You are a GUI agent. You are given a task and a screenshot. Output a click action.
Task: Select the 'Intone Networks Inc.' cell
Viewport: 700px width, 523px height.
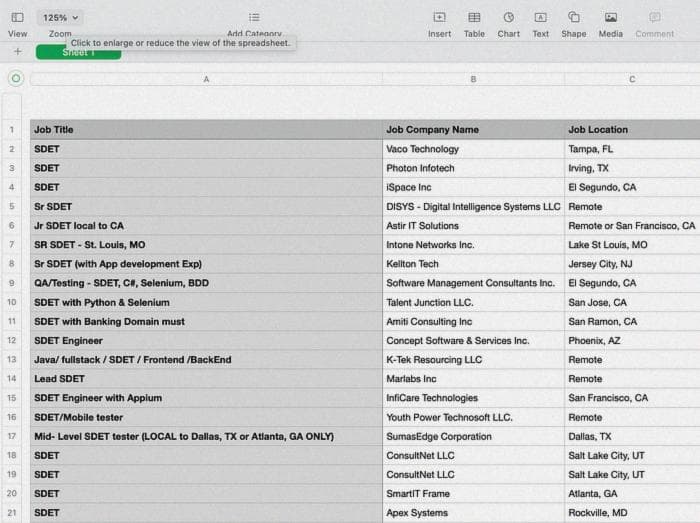pyautogui.click(x=473, y=245)
